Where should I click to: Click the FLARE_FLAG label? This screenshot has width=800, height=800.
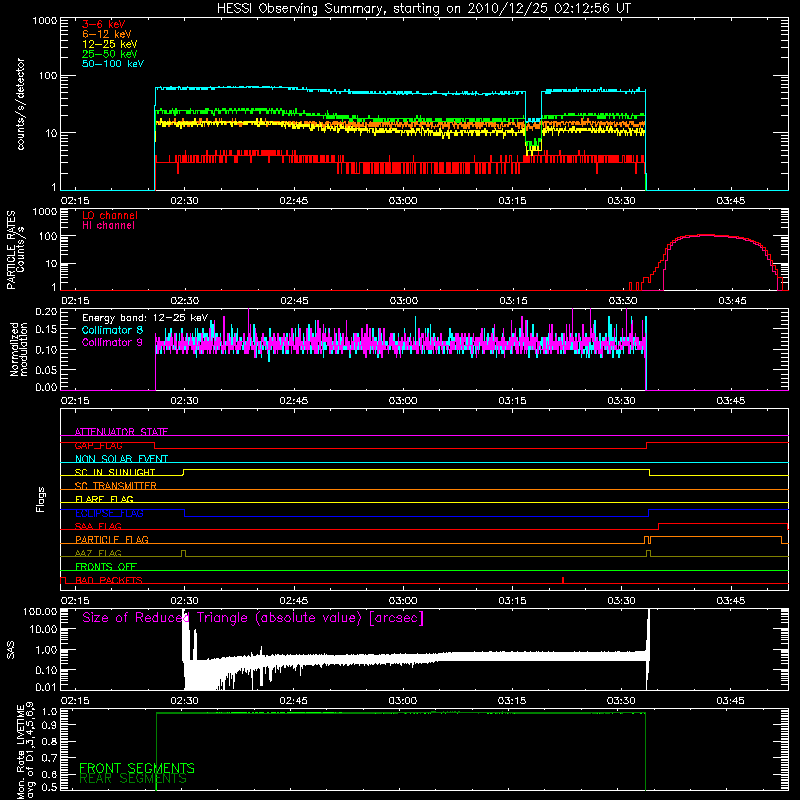pyautogui.click(x=104, y=499)
